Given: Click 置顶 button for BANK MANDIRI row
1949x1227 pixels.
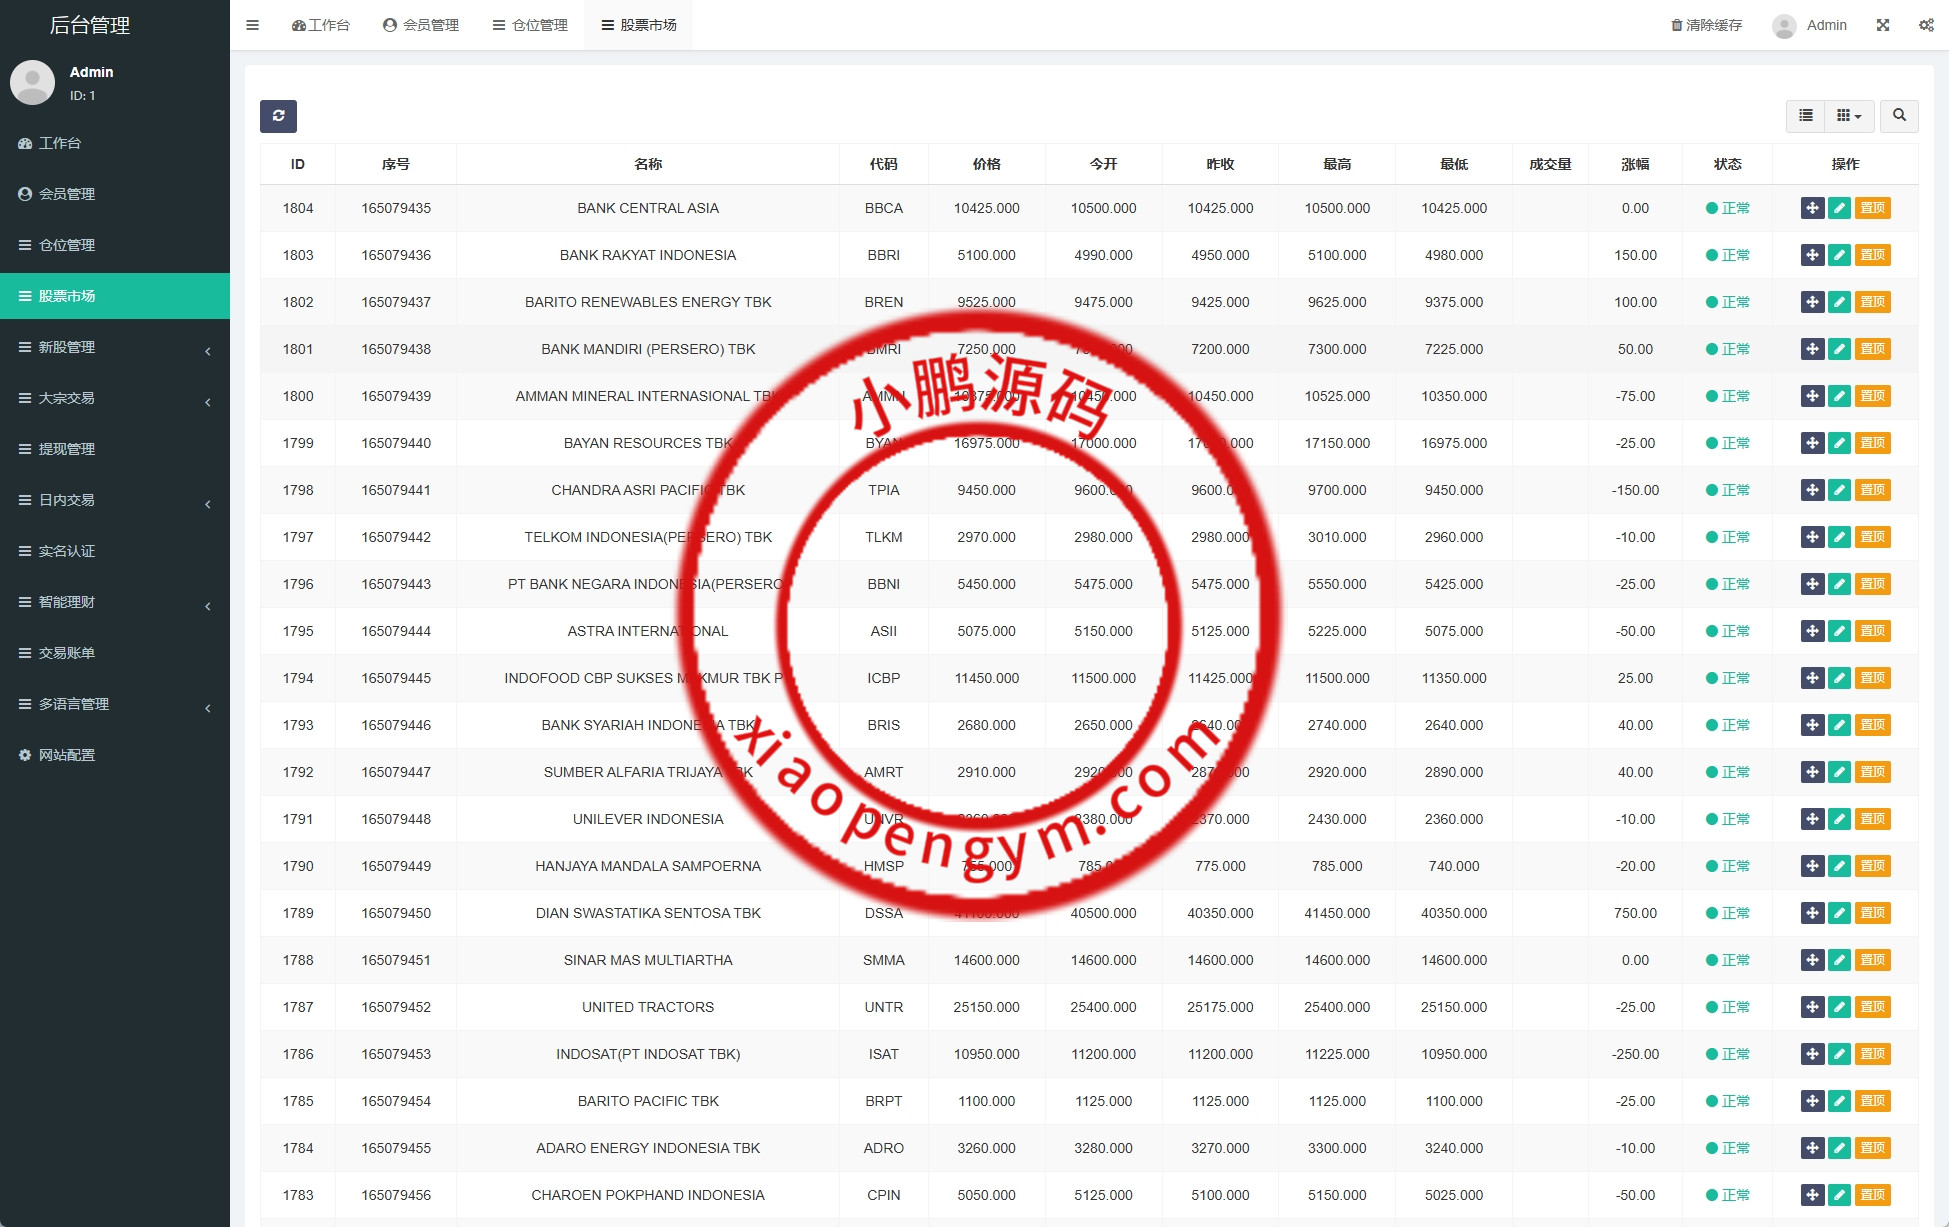Looking at the screenshot, I should 1872,349.
